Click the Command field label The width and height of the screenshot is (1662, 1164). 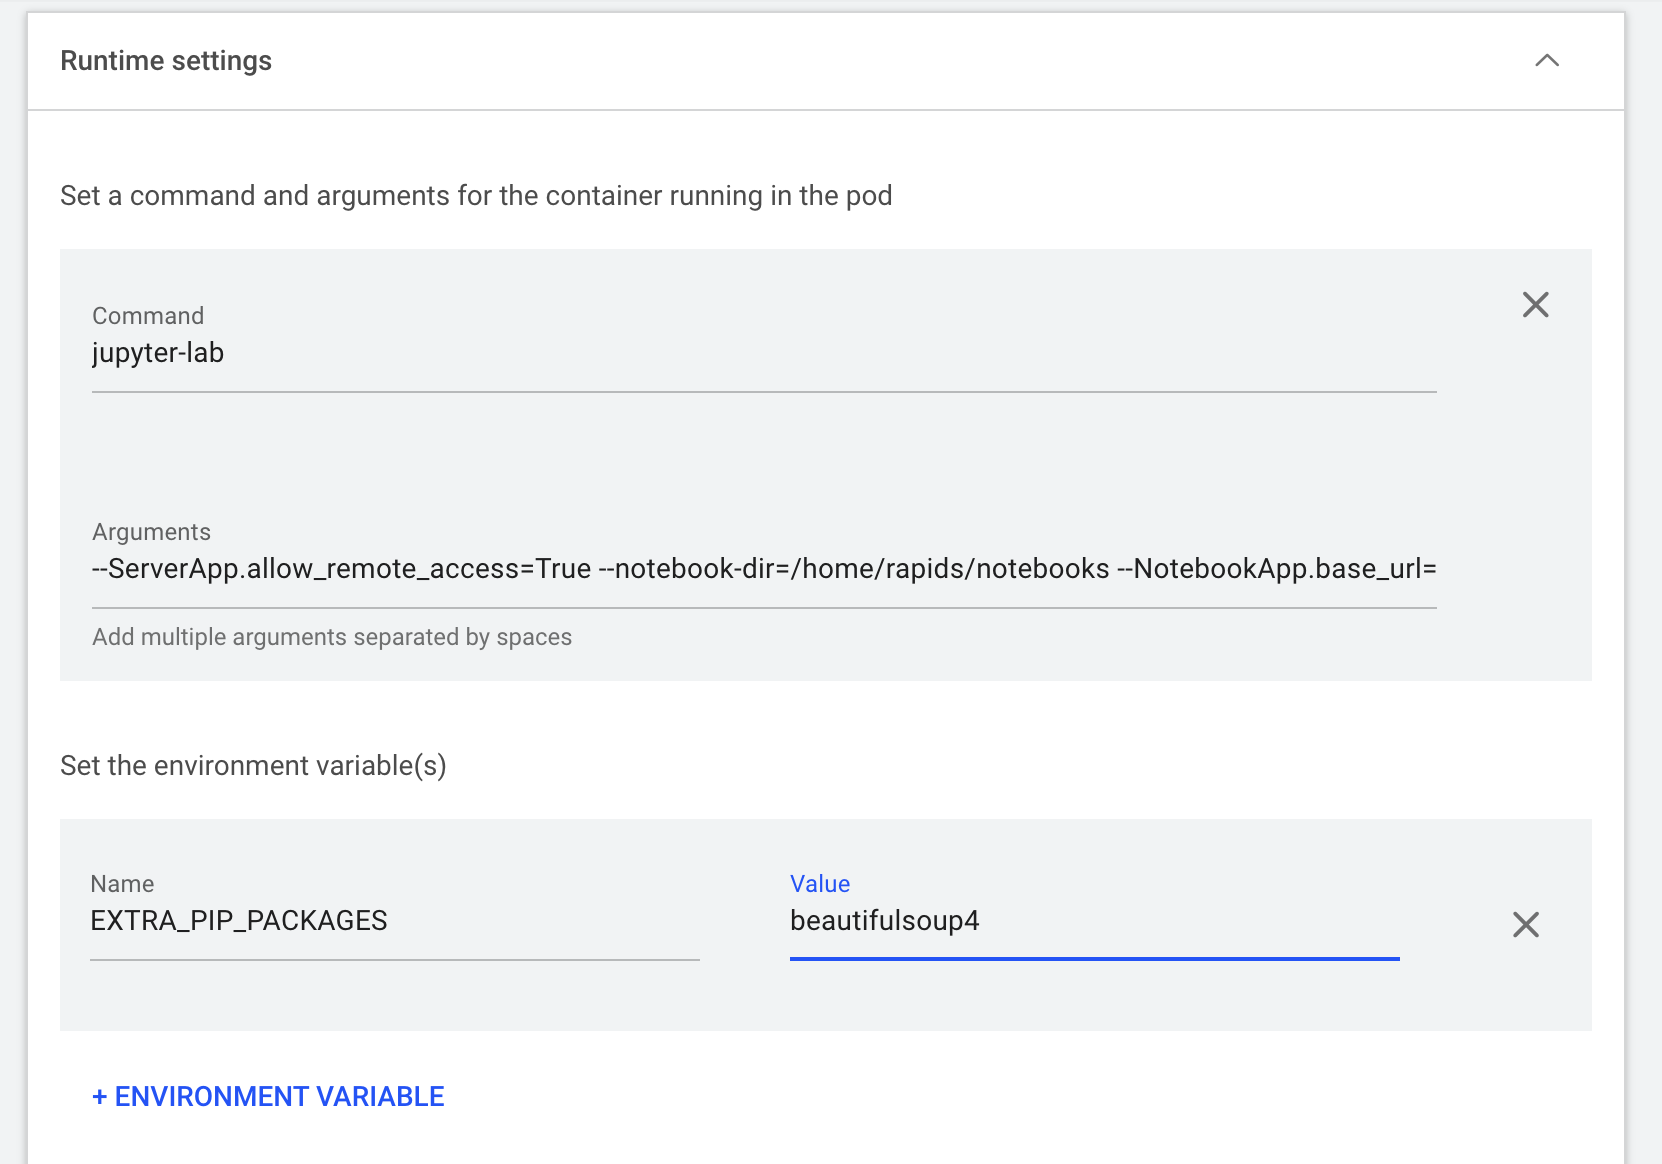(x=148, y=316)
